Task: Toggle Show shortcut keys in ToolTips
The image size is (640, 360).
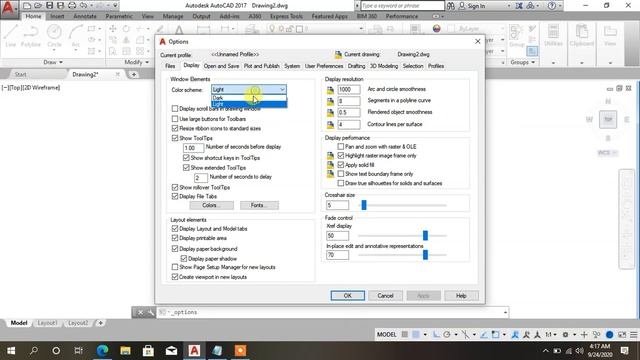Action: (x=186, y=158)
